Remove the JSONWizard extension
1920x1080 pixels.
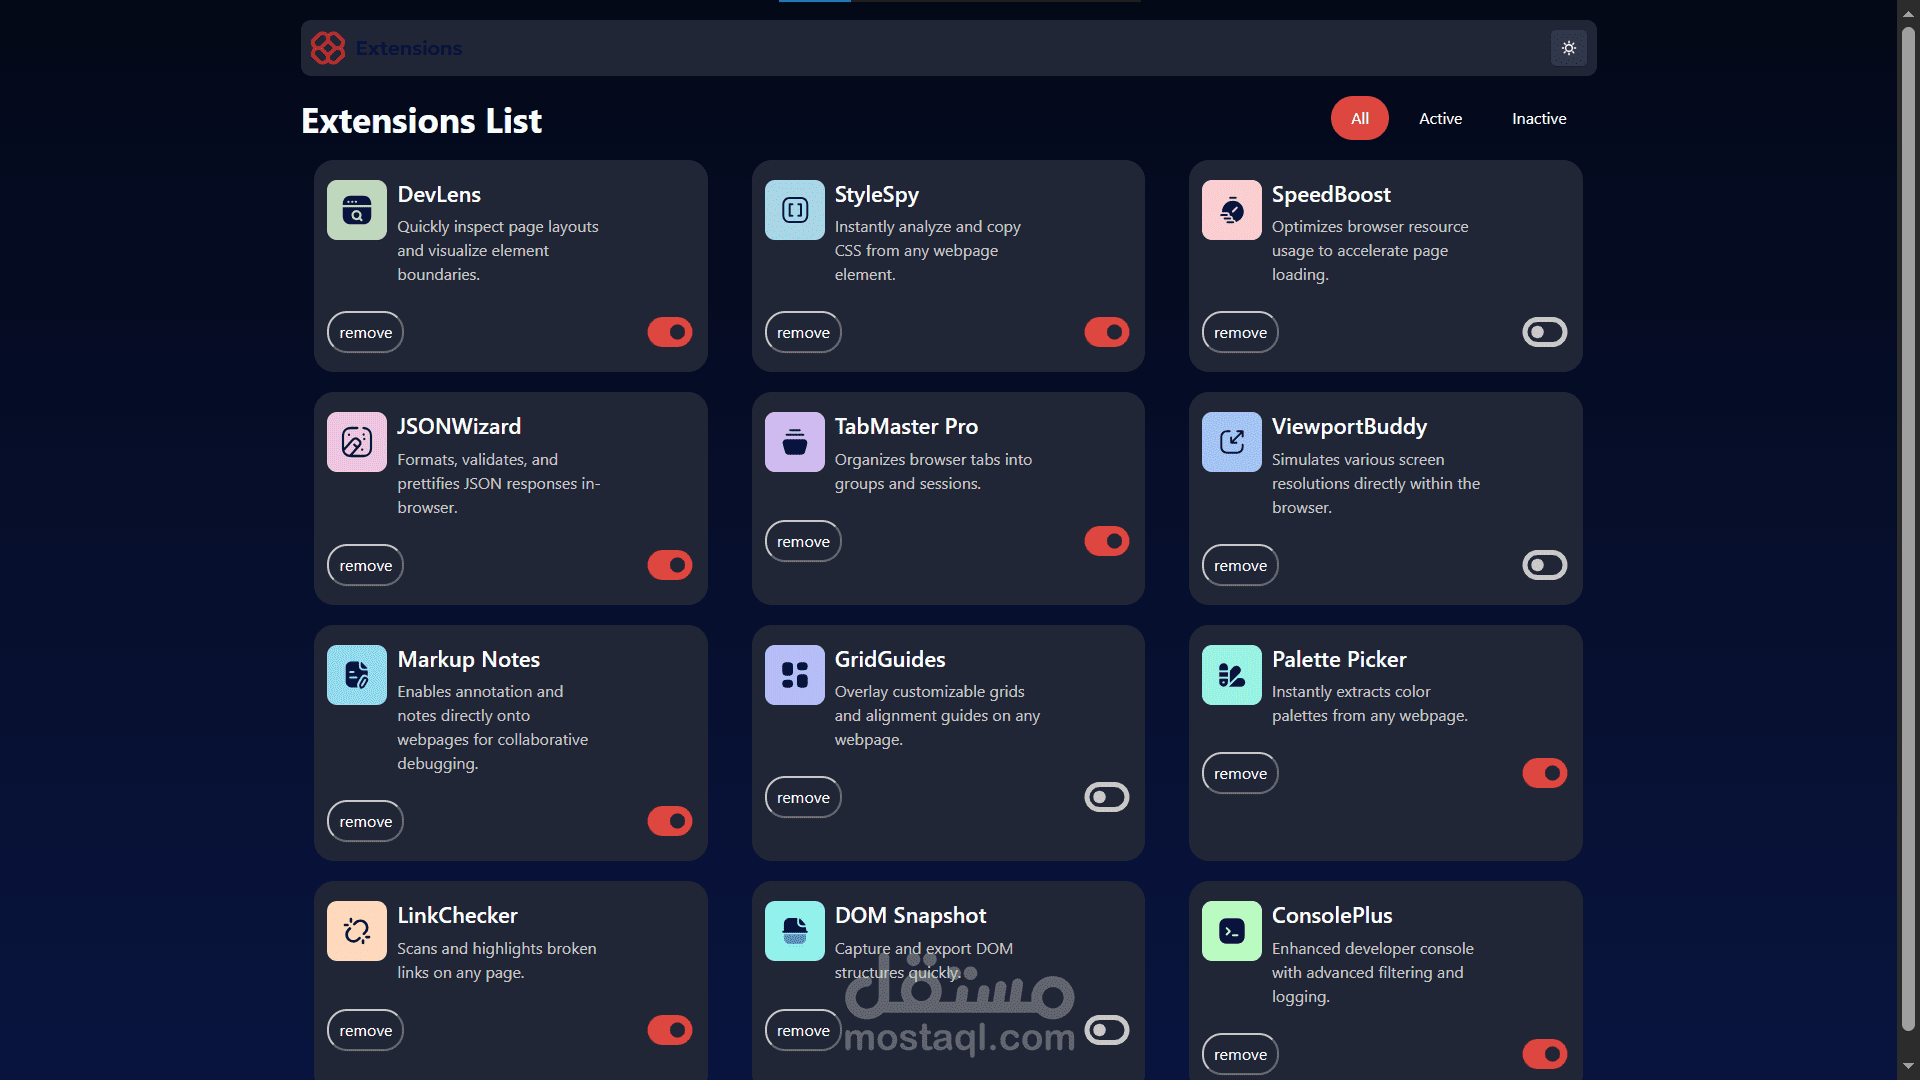tap(365, 565)
